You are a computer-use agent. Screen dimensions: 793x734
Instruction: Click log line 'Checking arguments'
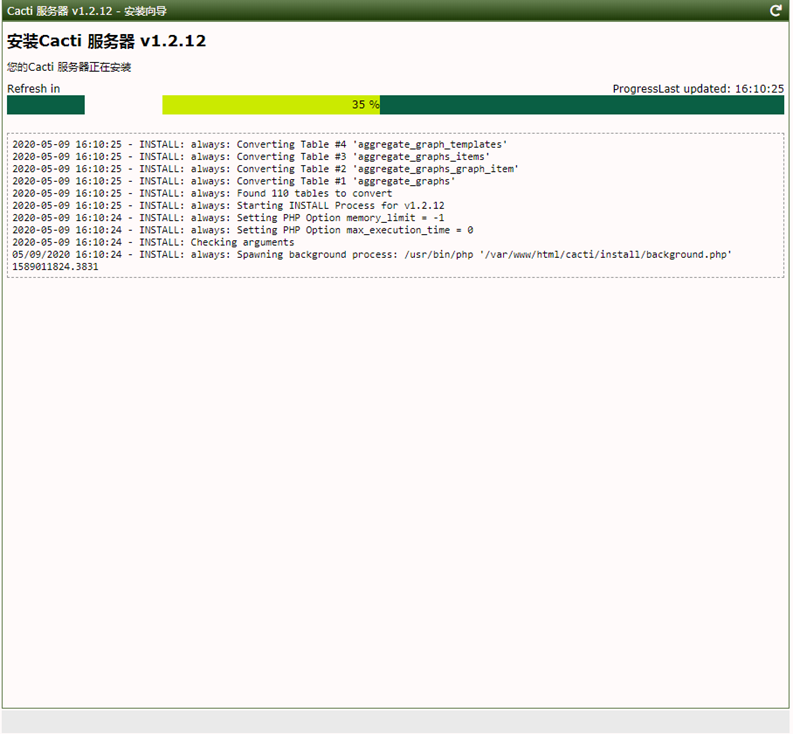tap(153, 242)
